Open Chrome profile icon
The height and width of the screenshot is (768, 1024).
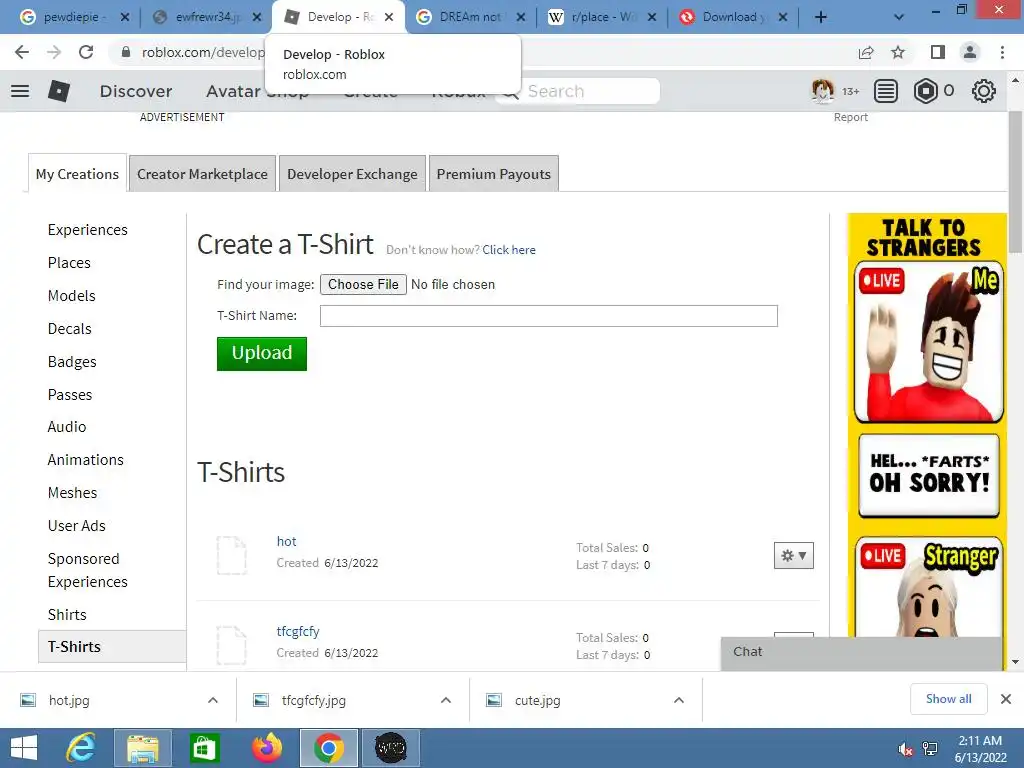tap(970, 52)
